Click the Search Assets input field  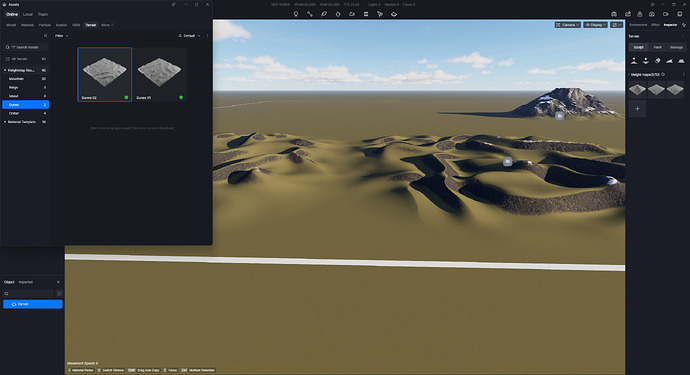pos(26,47)
